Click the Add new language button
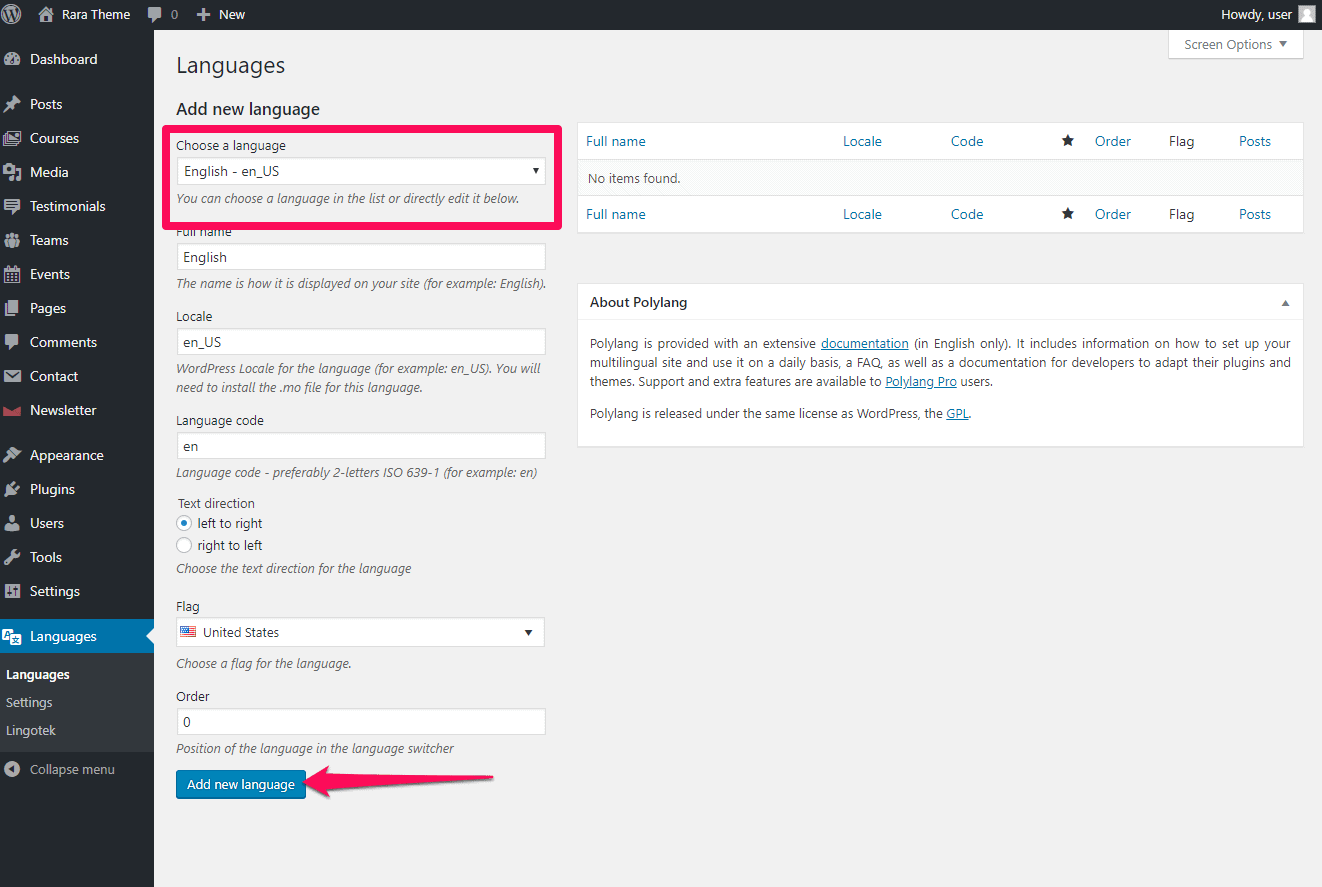 pyautogui.click(x=241, y=784)
